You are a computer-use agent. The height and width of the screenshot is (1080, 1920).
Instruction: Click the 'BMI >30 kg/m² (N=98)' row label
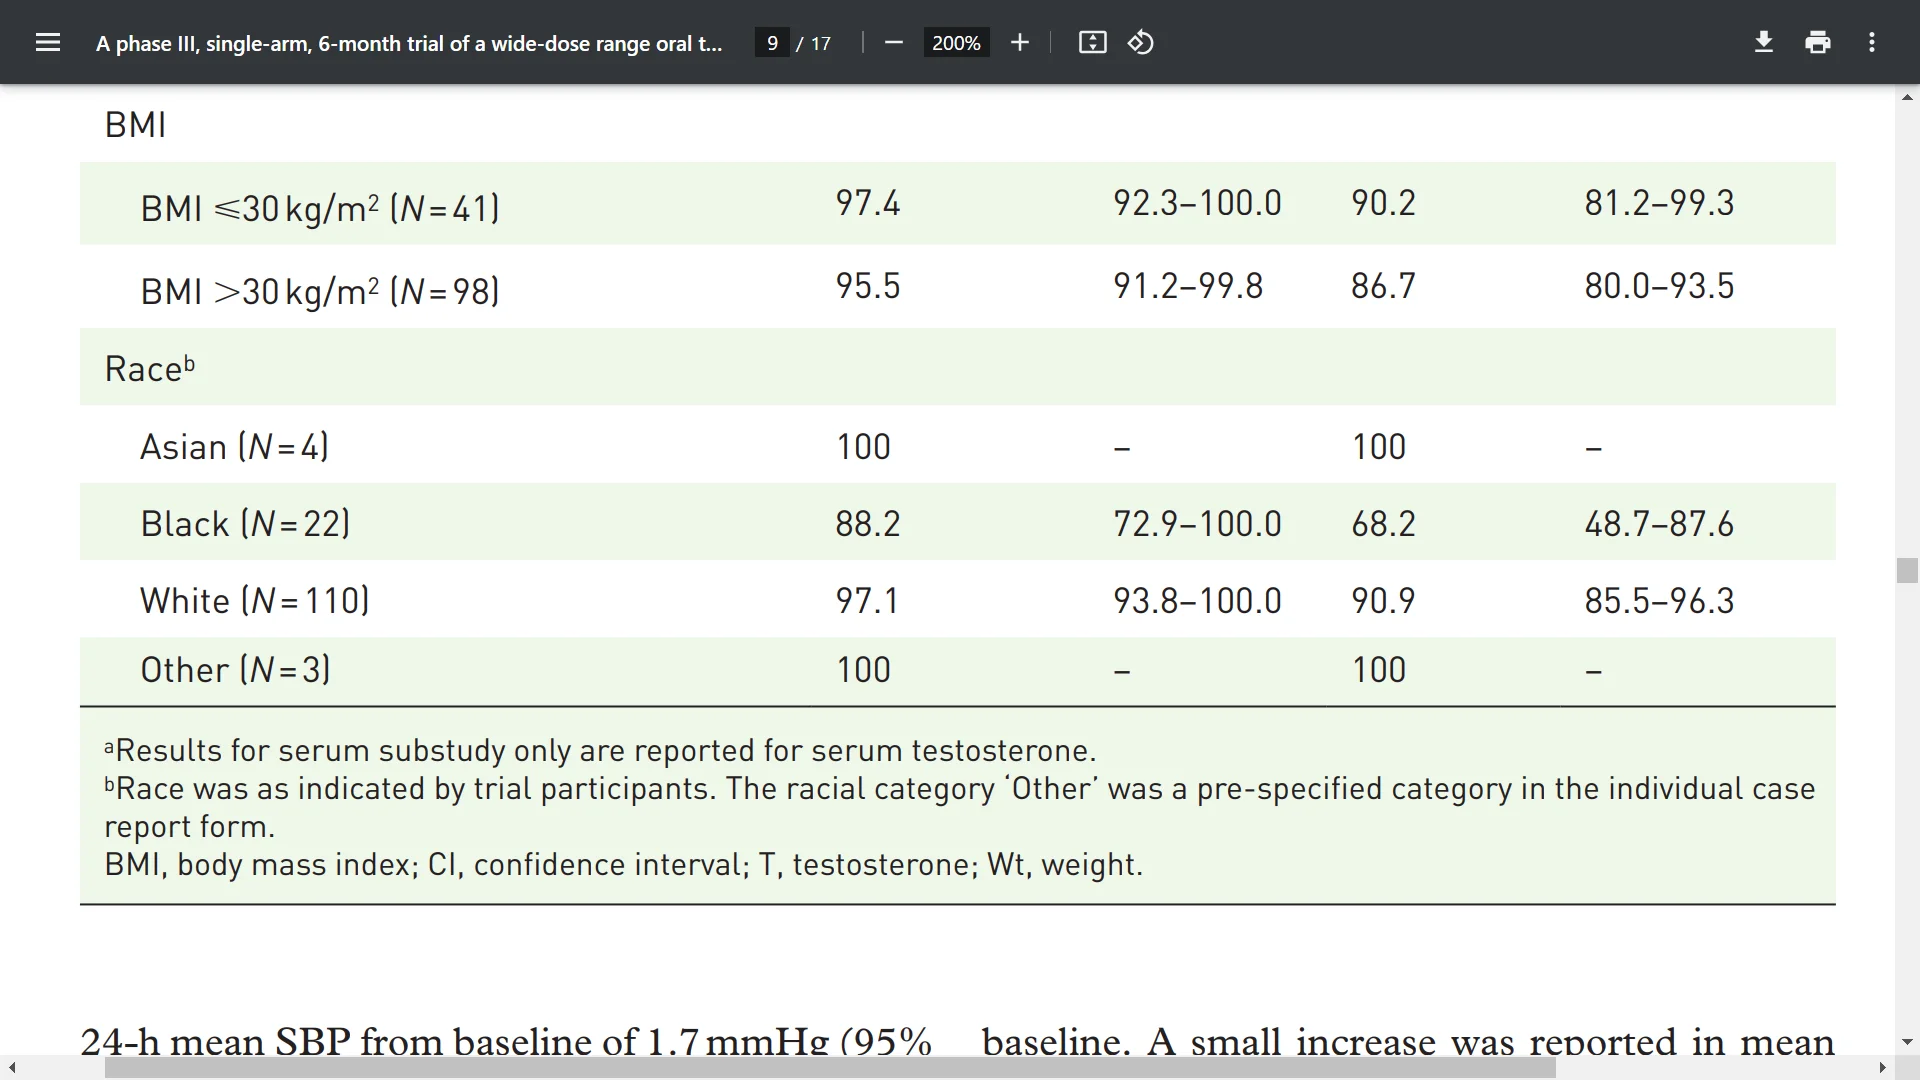tap(320, 291)
